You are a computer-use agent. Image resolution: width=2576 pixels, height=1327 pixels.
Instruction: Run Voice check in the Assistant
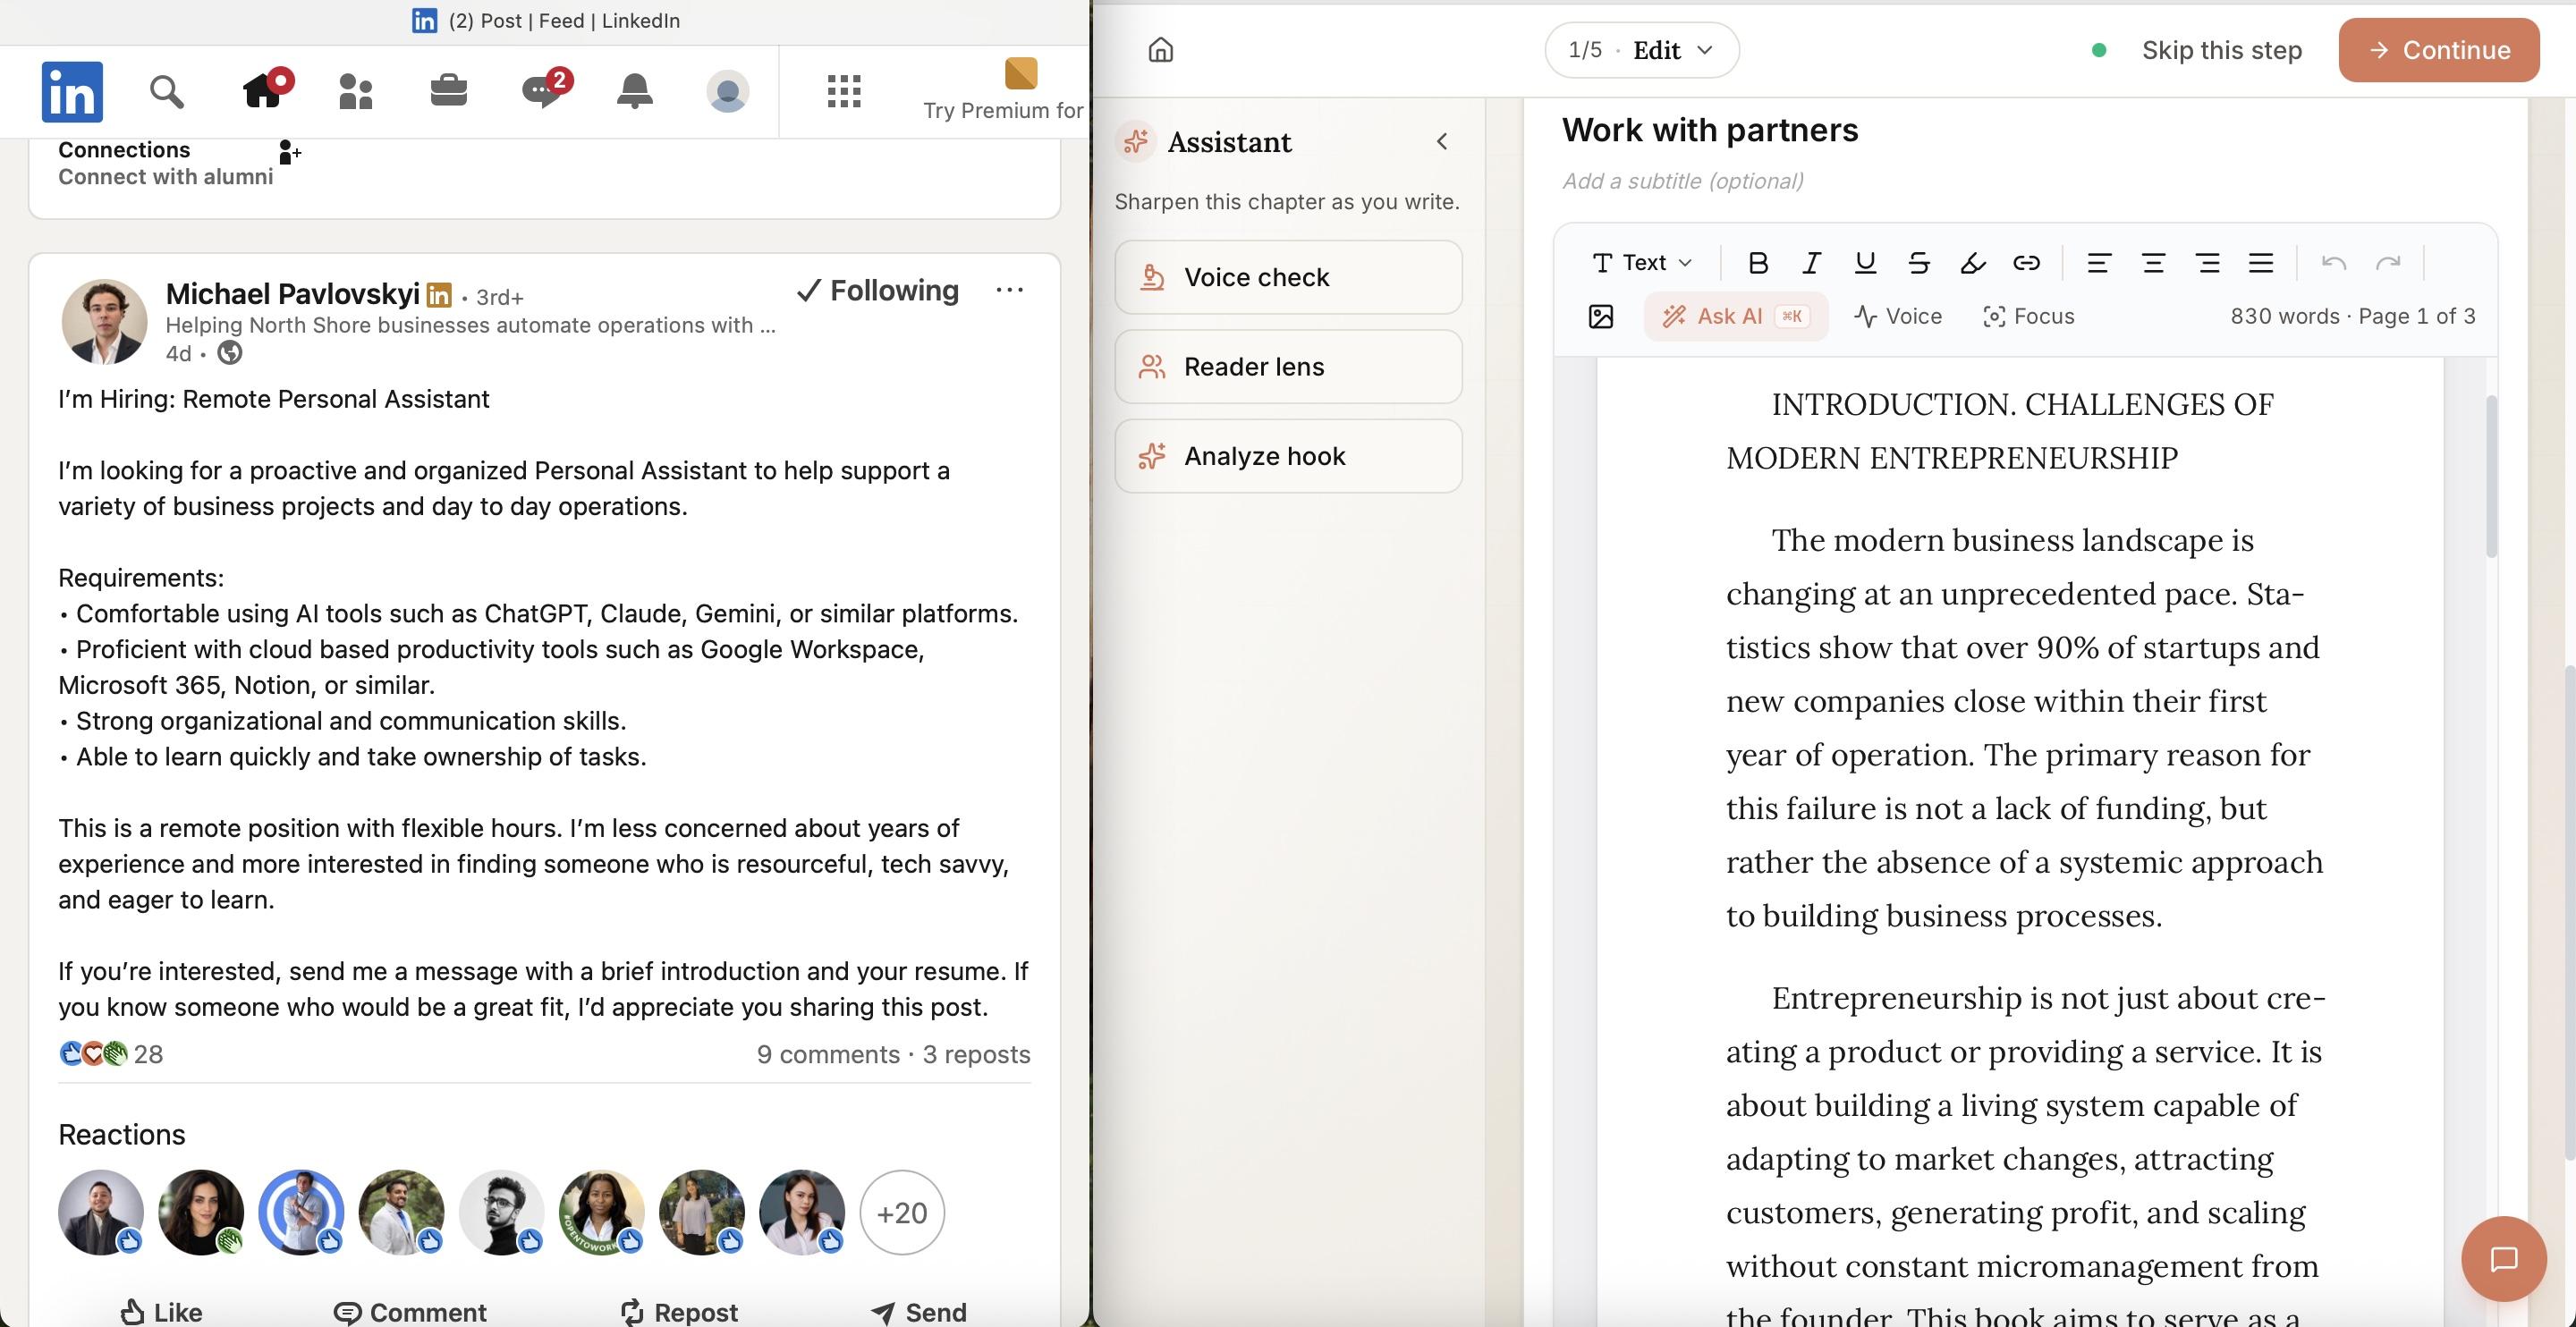(x=1288, y=277)
